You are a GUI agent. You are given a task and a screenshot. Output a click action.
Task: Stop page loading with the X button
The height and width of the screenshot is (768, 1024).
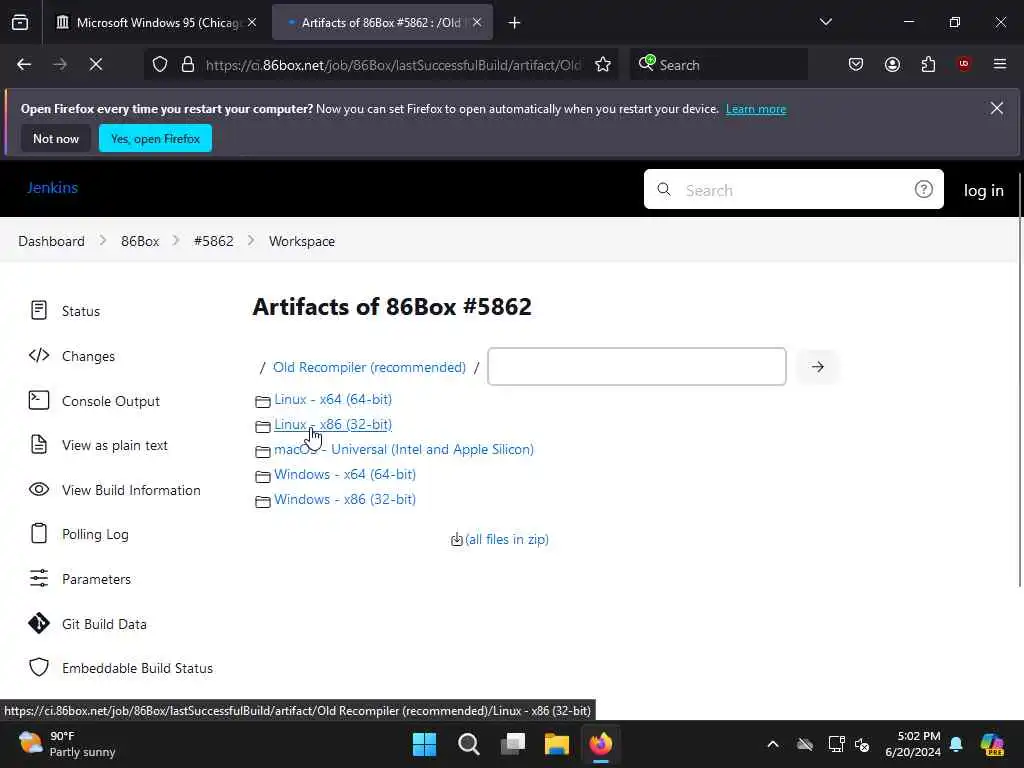[x=95, y=64]
